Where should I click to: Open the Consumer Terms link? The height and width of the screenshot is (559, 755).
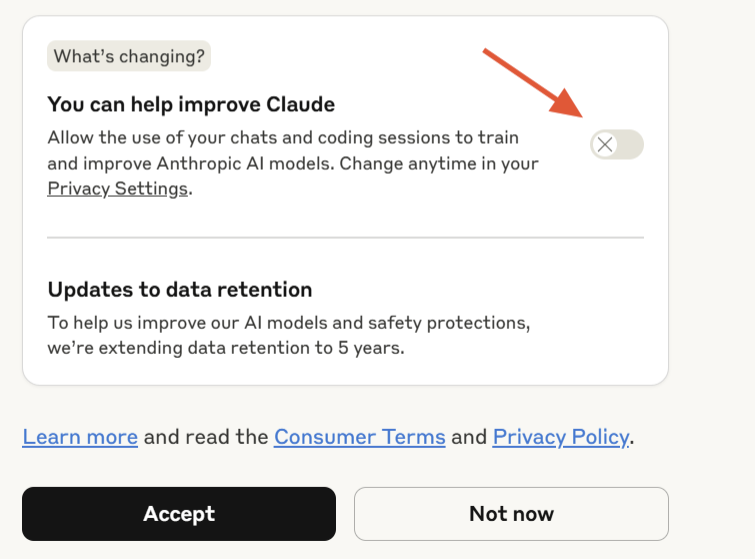(359, 437)
